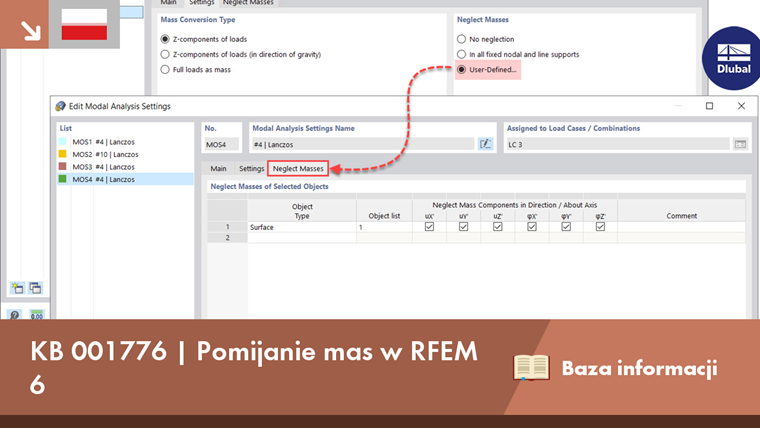The image size is (760, 428).
Task: Click the row 2 header in the table
Action: click(227, 238)
